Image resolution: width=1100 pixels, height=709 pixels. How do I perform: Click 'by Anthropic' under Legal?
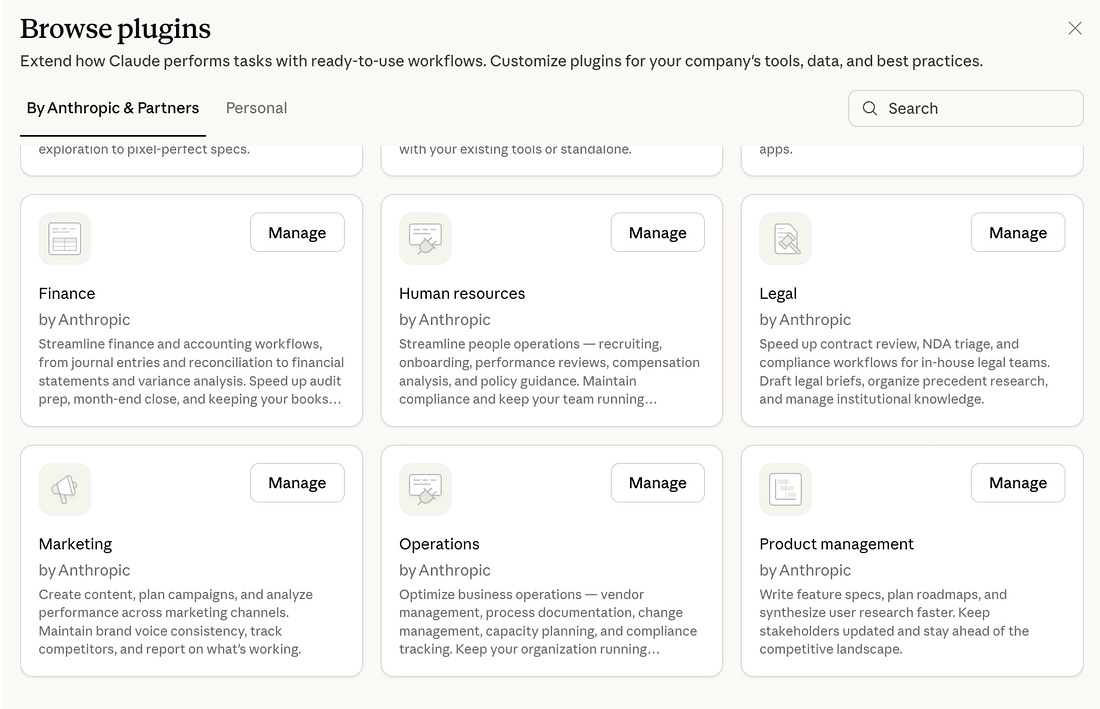click(x=805, y=320)
